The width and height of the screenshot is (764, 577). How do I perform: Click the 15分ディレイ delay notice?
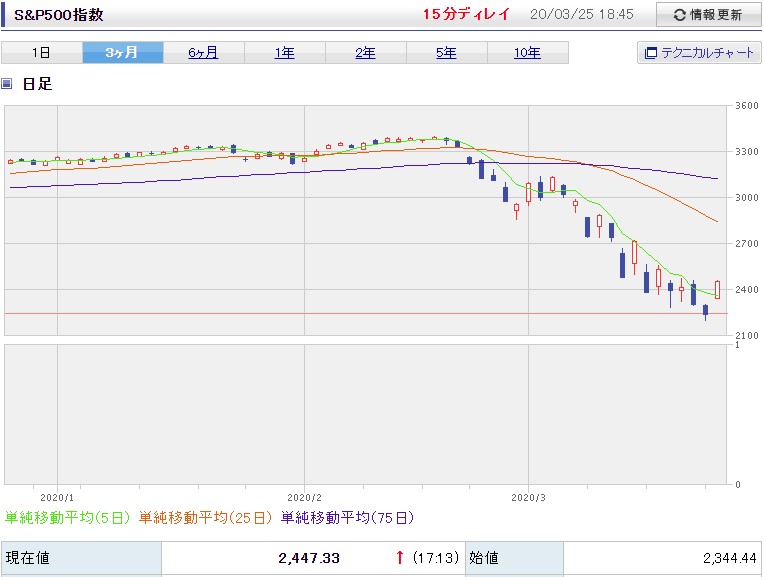tap(466, 14)
